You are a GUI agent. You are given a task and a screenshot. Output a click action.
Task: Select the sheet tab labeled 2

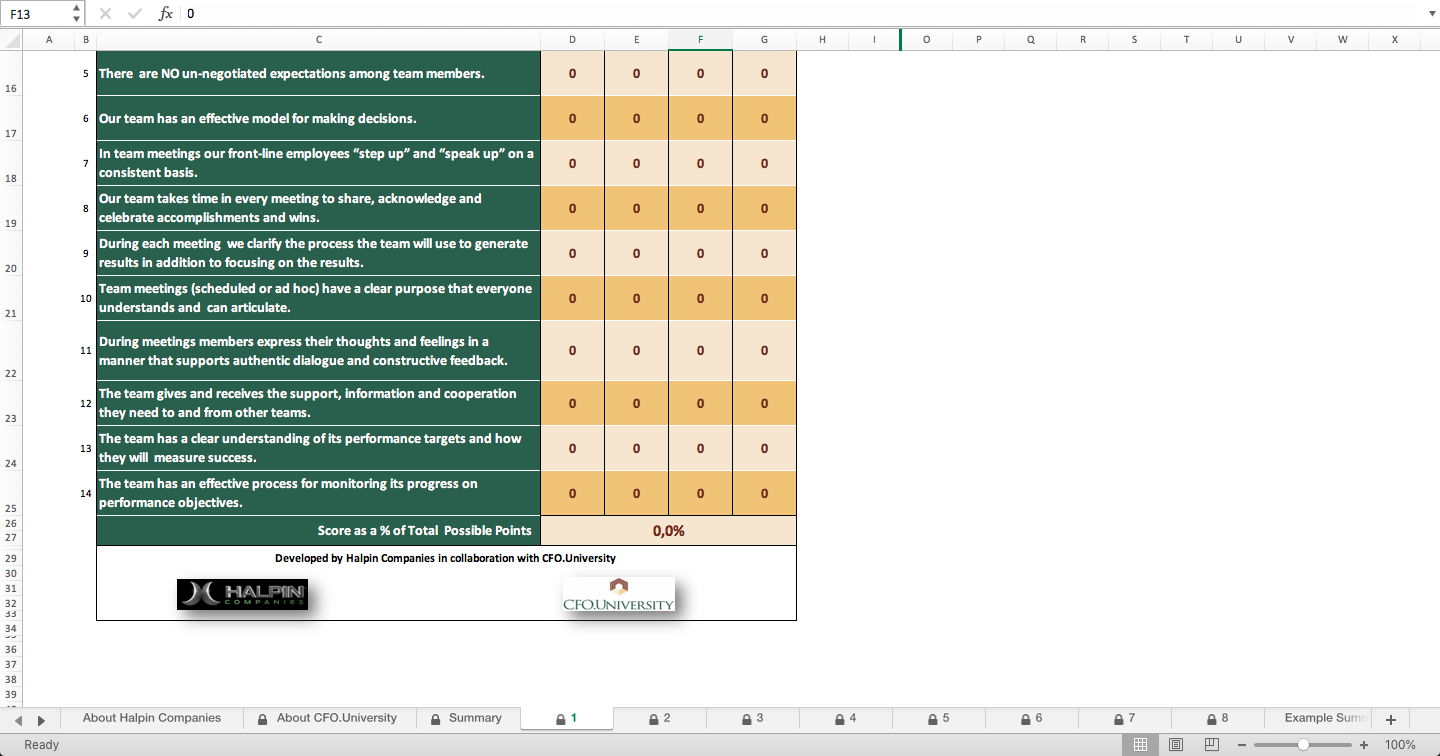tap(659, 718)
